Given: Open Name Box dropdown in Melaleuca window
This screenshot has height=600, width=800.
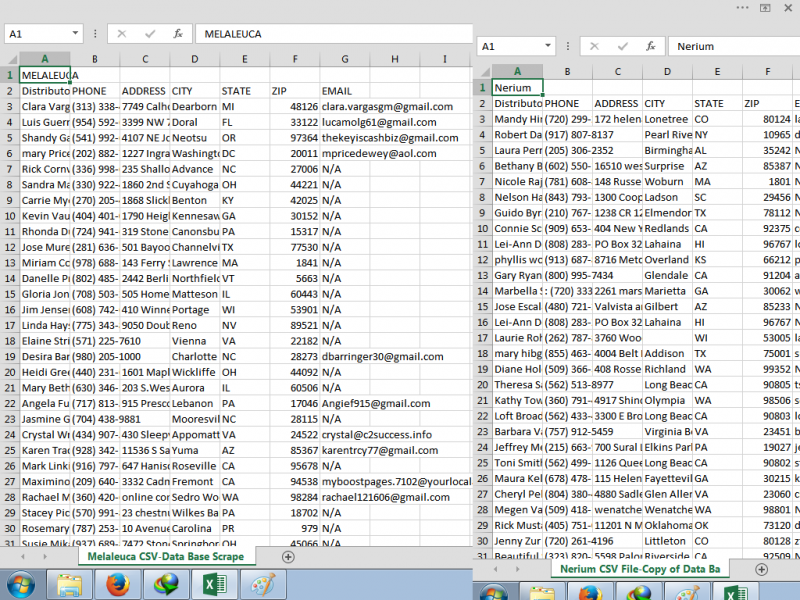Looking at the screenshot, I should pyautogui.click(x=75, y=34).
